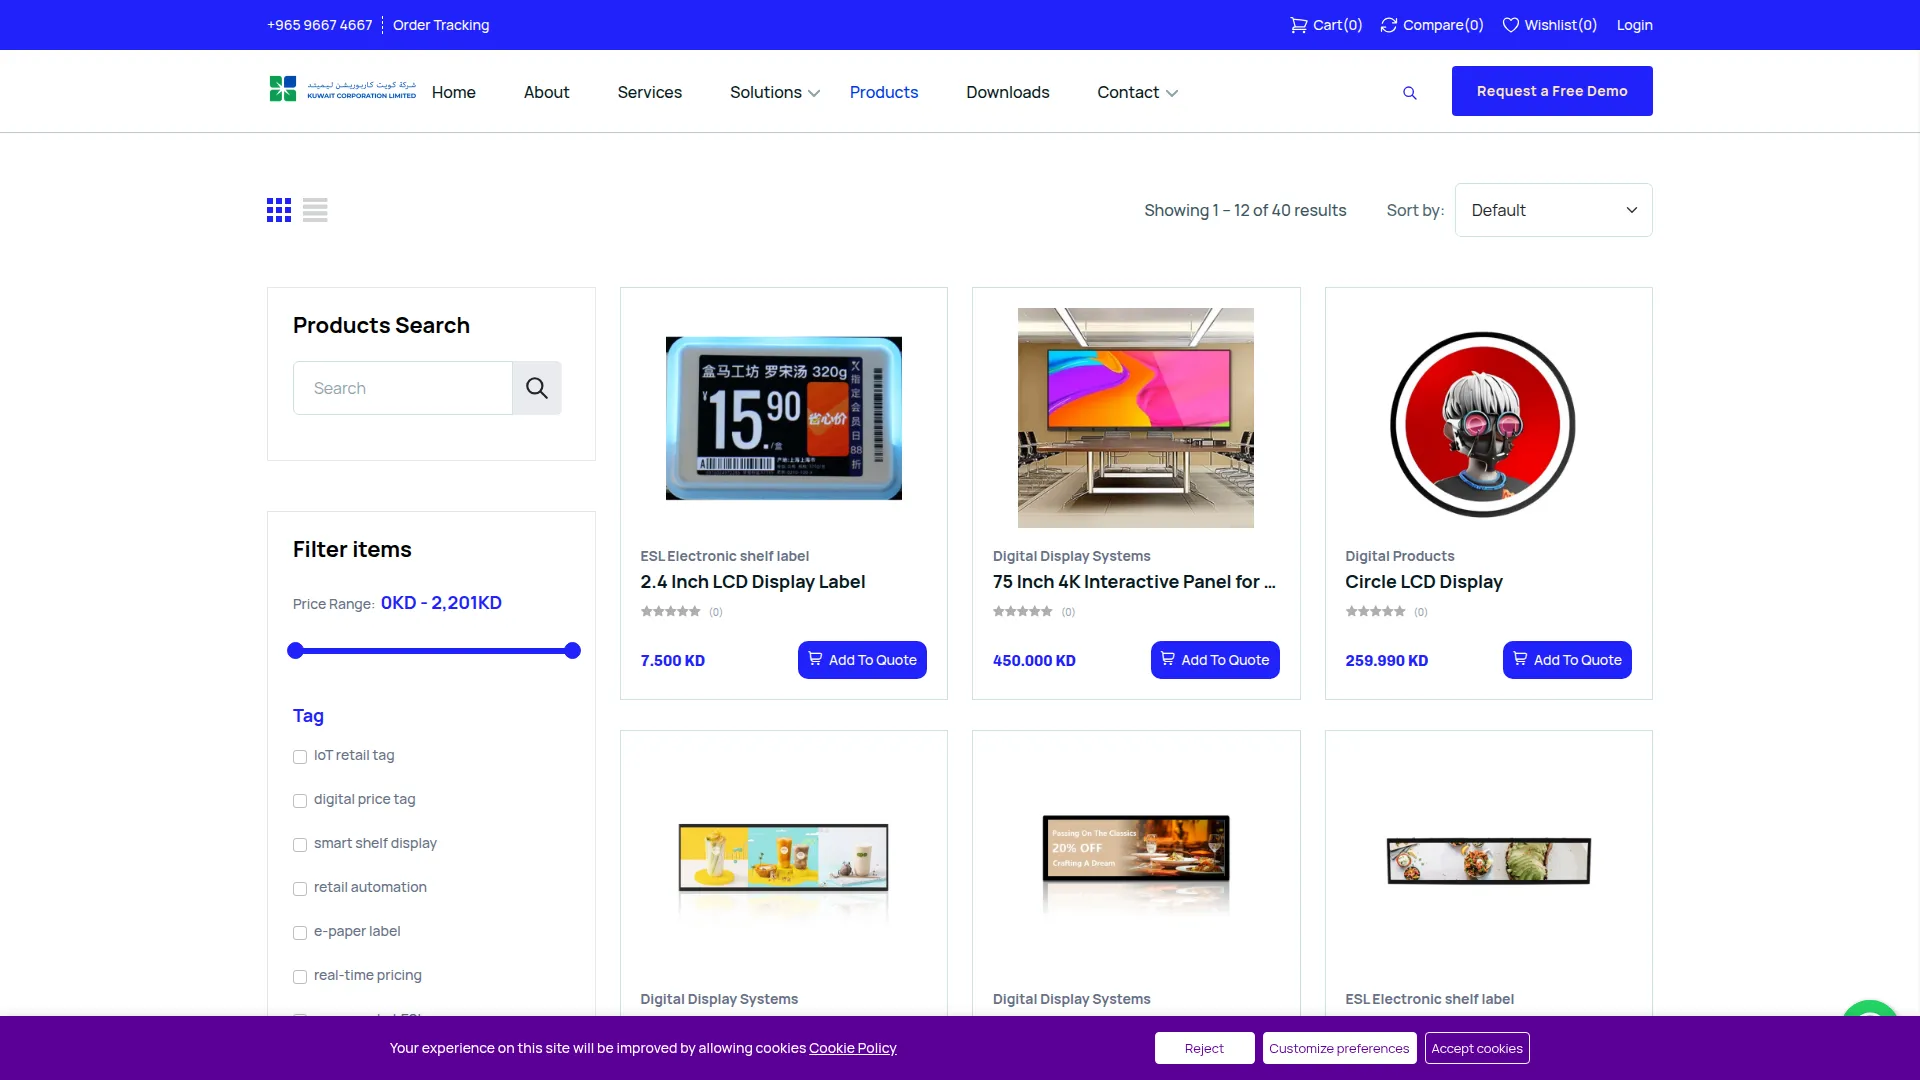Click a rating star under Circle LCD Display
This screenshot has height=1080, width=1920.
[x=1375, y=612]
